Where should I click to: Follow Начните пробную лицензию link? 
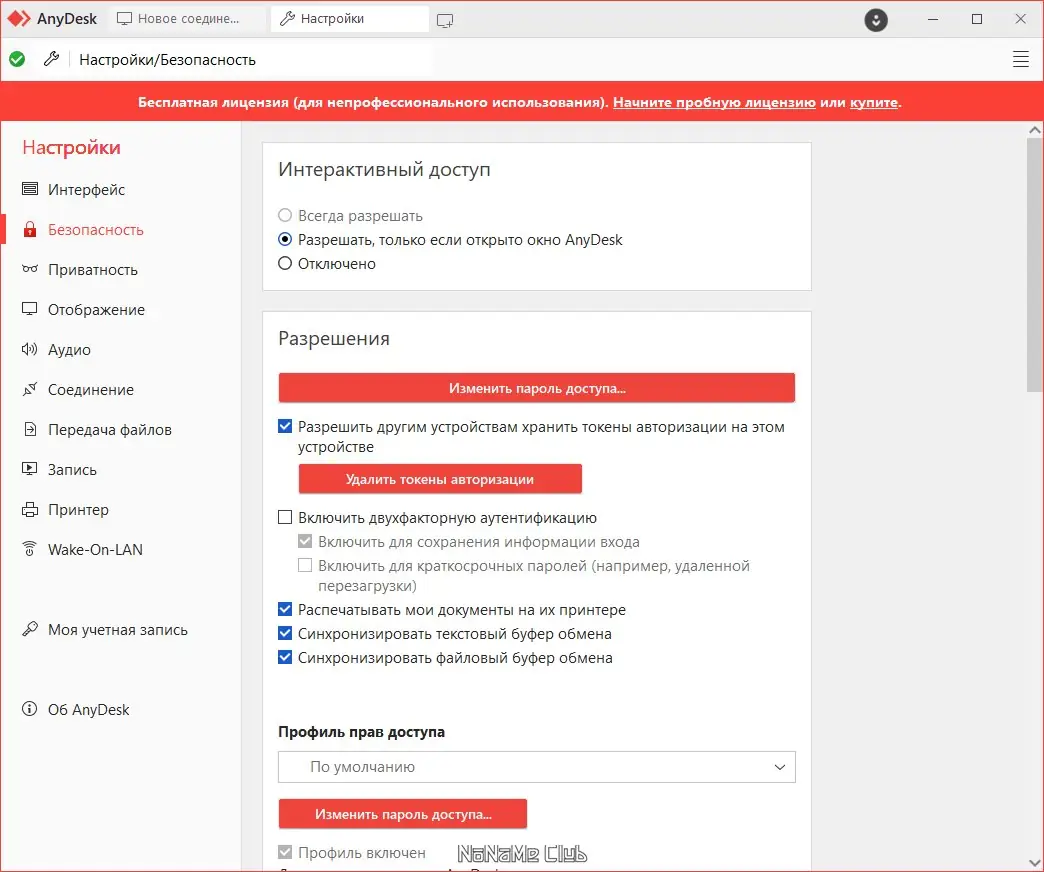click(x=714, y=102)
